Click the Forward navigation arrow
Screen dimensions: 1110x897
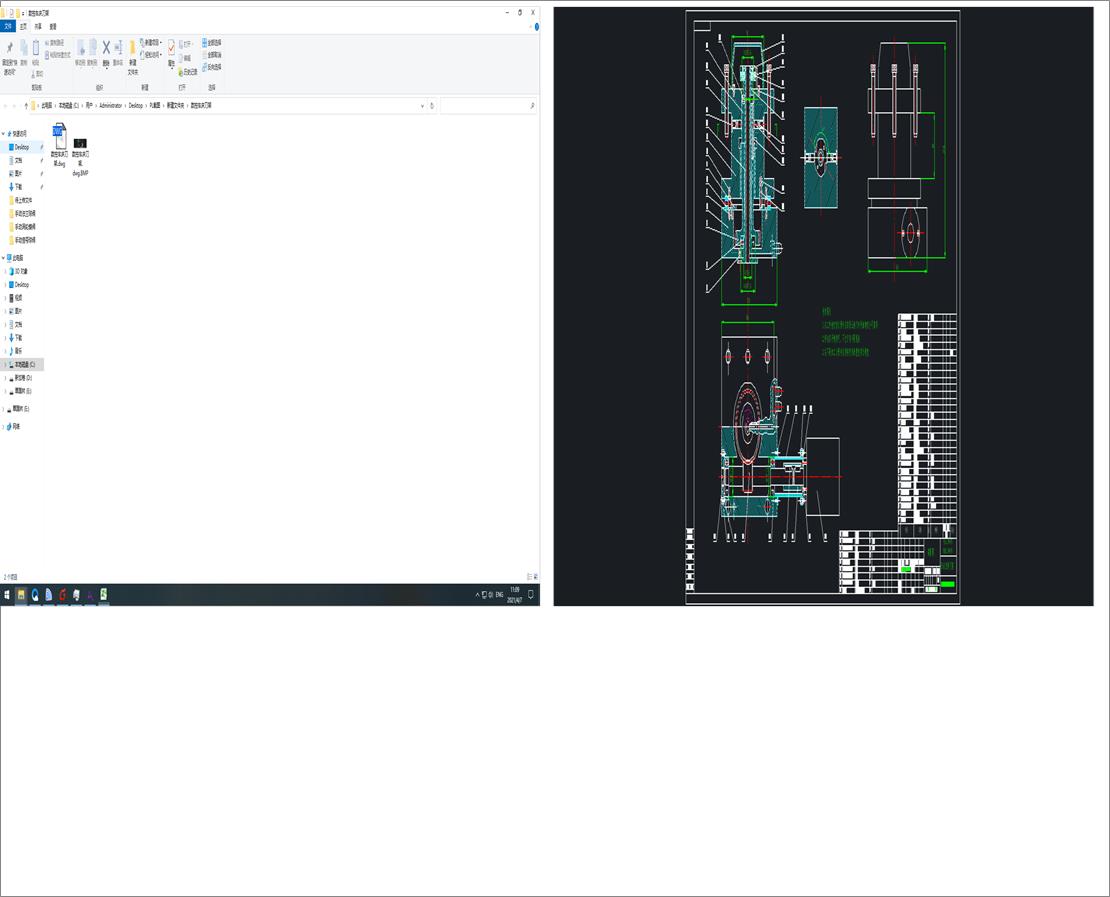[14, 105]
